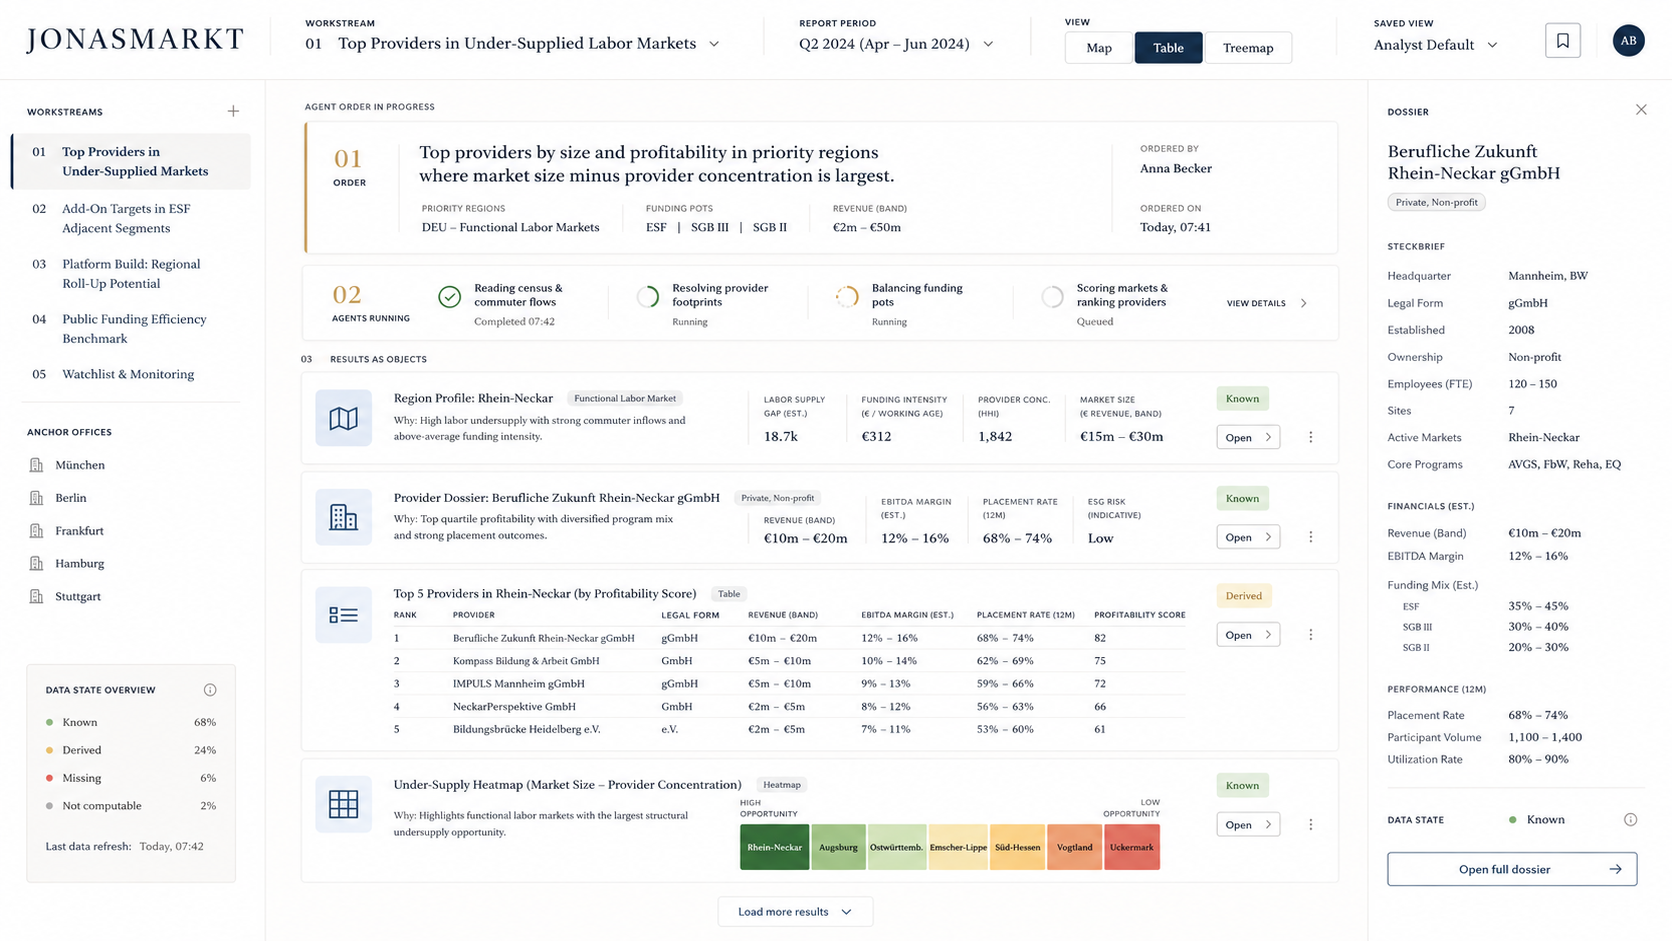Open the Region Profile map icon
Image resolution: width=1672 pixels, height=941 pixels.
[x=343, y=418]
